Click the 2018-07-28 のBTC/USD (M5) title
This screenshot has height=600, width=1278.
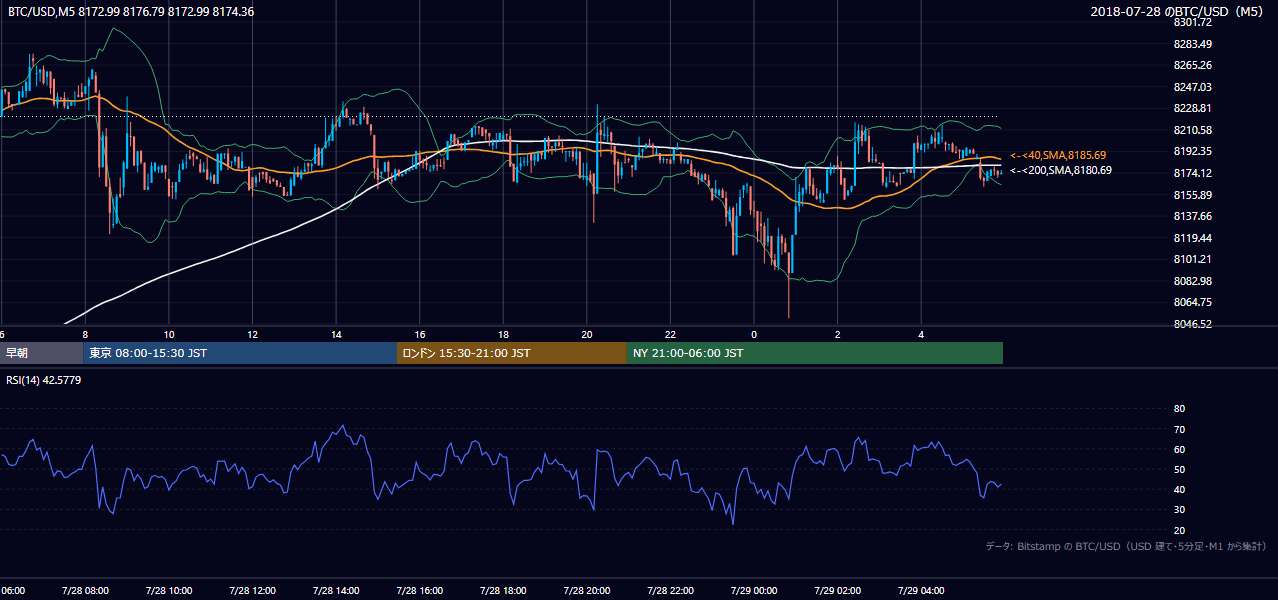pos(1177,11)
